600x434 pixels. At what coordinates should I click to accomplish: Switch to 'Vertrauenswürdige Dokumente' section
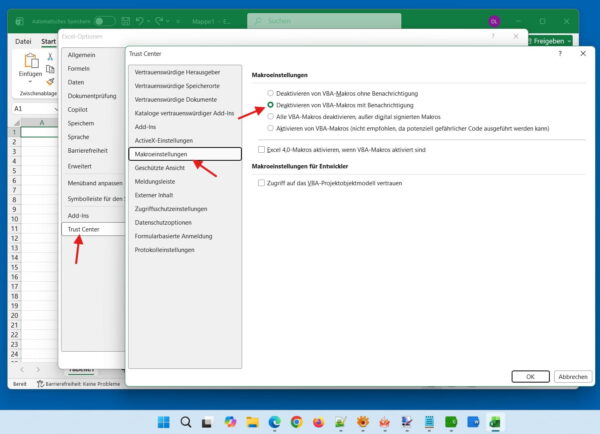[x=185, y=100]
